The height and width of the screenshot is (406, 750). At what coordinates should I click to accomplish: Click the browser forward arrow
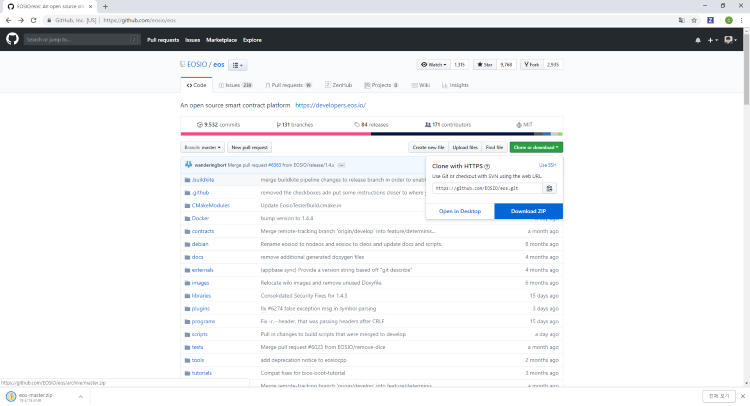tap(21, 20)
